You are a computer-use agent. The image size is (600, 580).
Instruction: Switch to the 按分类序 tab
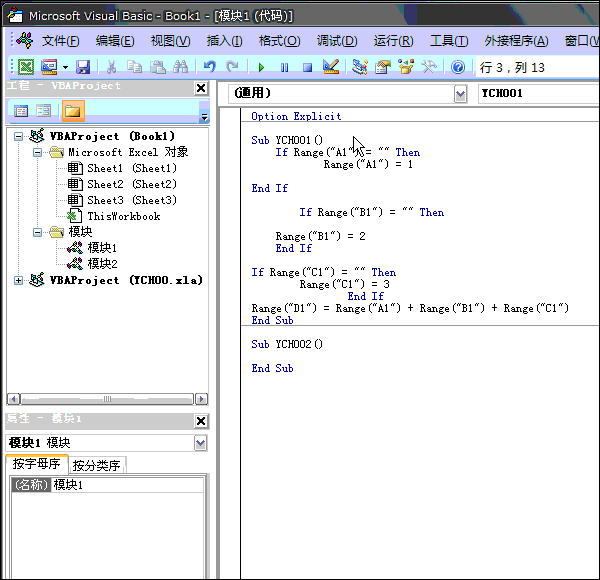97,465
